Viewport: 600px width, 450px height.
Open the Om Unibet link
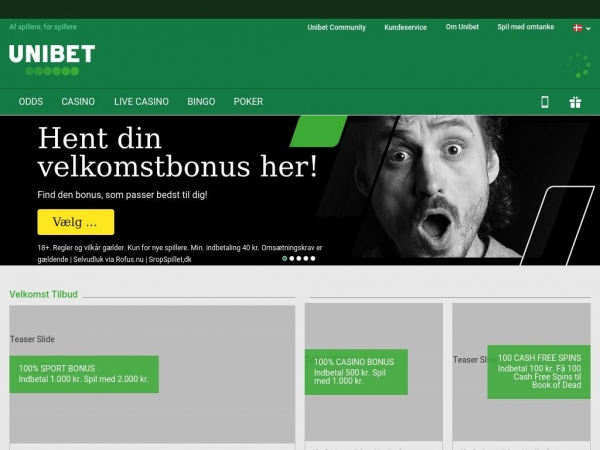(x=462, y=27)
